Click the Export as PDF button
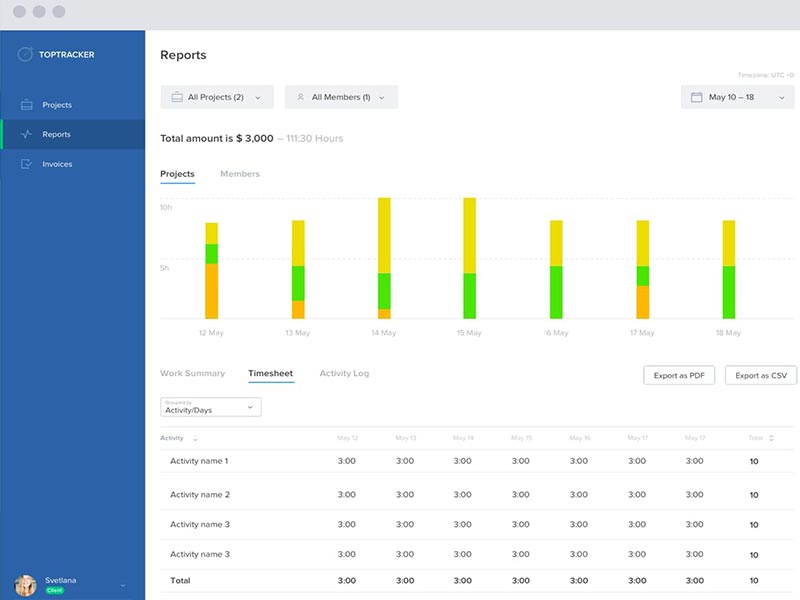Screen dimensions: 800x600 click(x=678, y=375)
